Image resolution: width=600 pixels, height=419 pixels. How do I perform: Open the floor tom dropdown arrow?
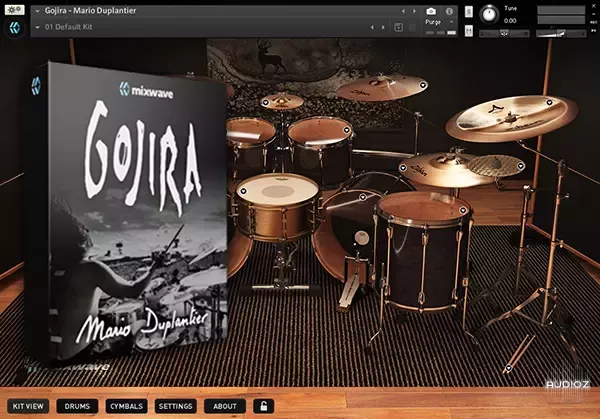pos(463,210)
